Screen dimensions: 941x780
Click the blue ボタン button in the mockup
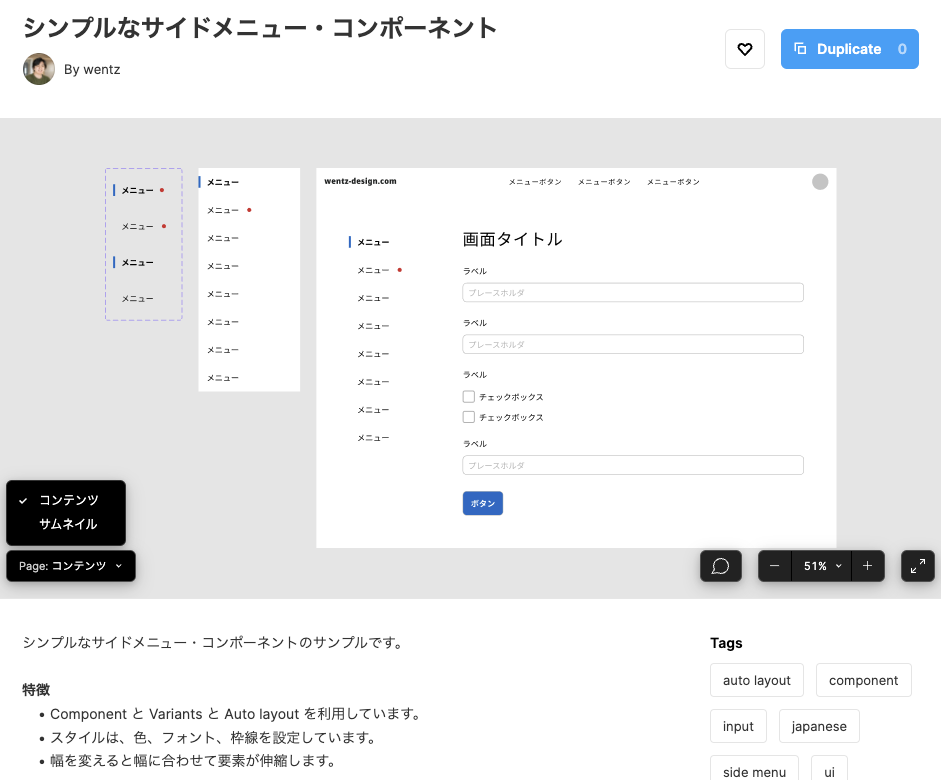[x=482, y=503]
